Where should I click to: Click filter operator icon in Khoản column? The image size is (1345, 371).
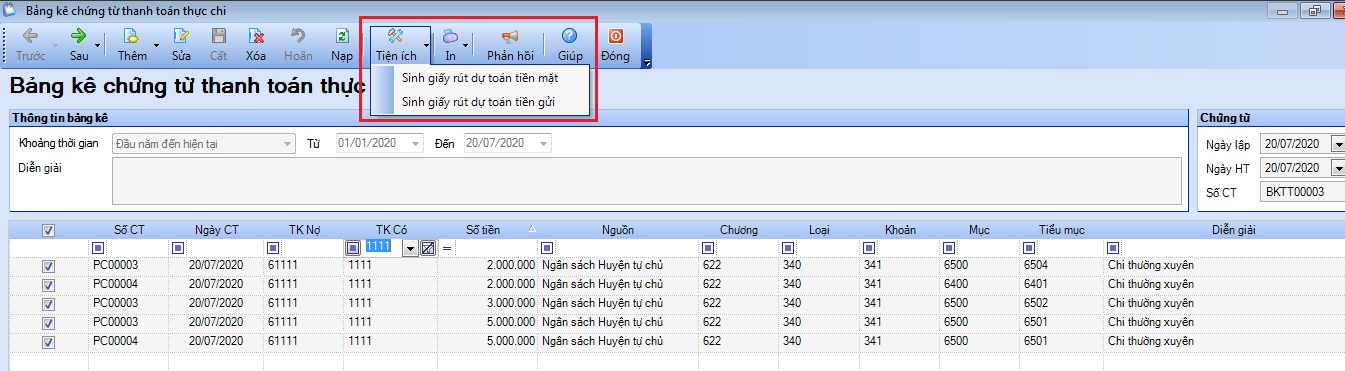coord(868,248)
